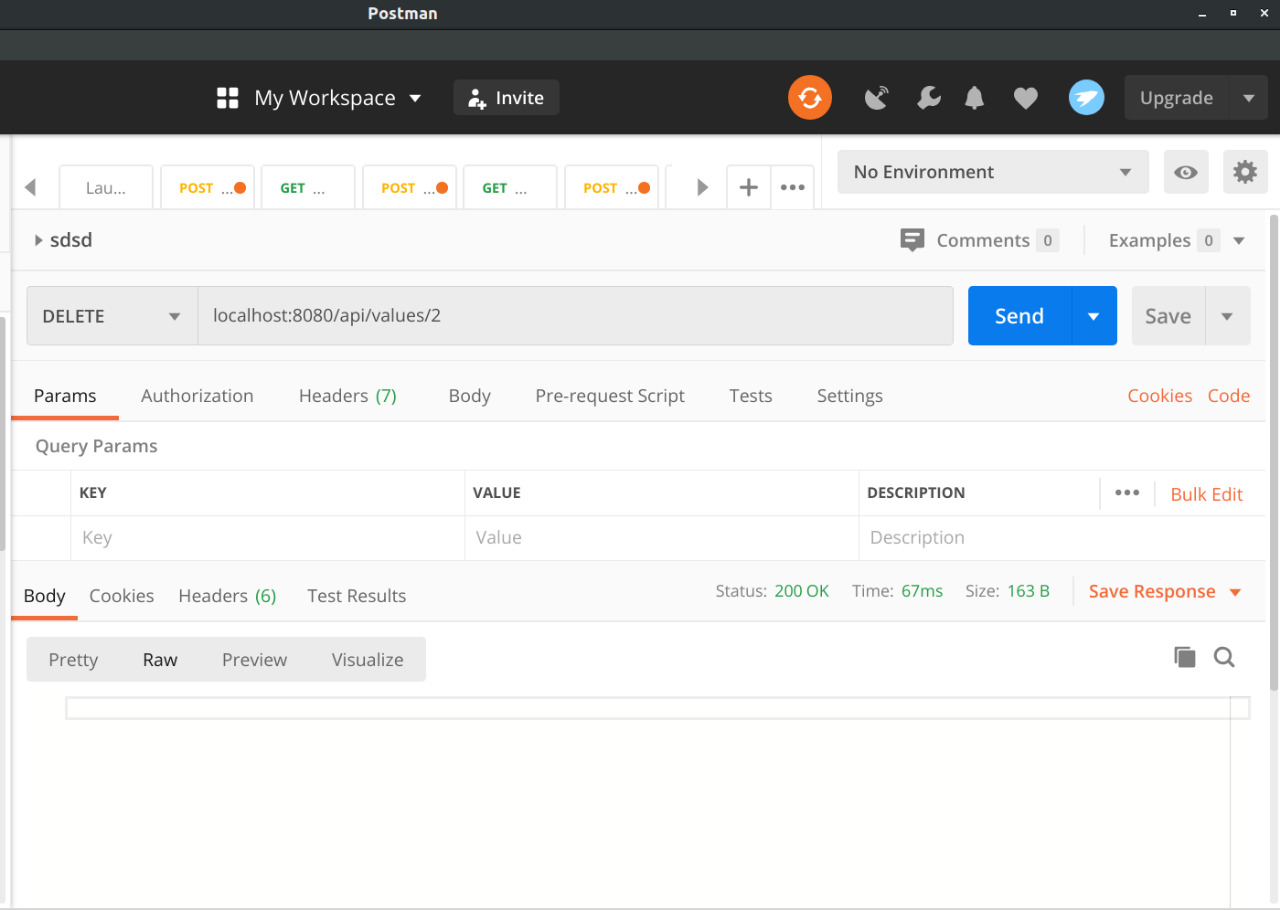Copy response with the copy icon
Screen dimensions: 1280x910
click(x=1185, y=657)
